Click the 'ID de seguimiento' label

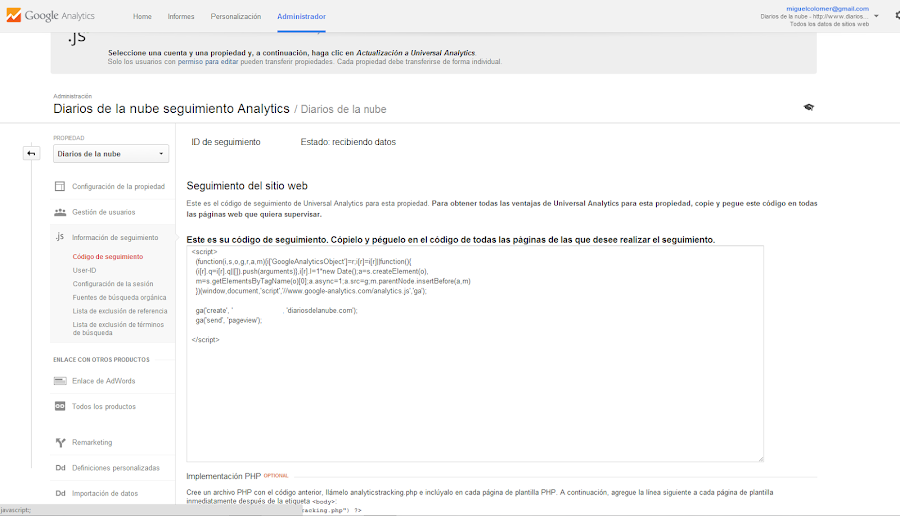tap(226, 142)
